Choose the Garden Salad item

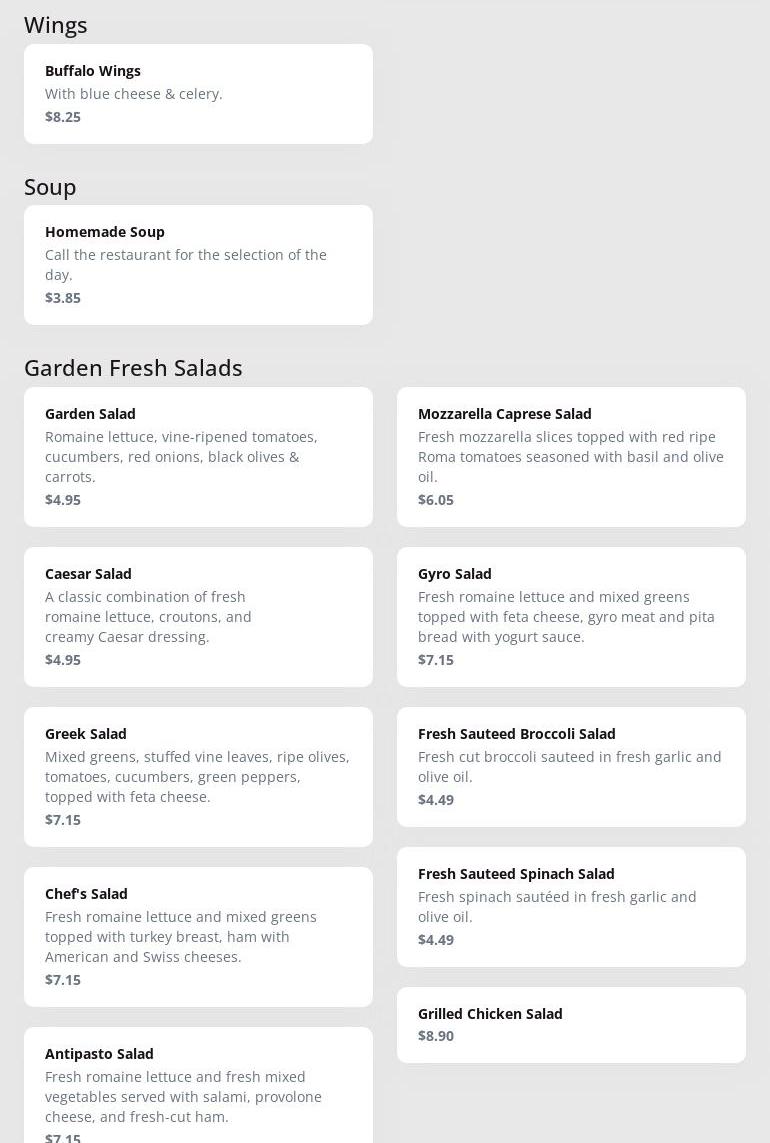[x=198, y=456]
